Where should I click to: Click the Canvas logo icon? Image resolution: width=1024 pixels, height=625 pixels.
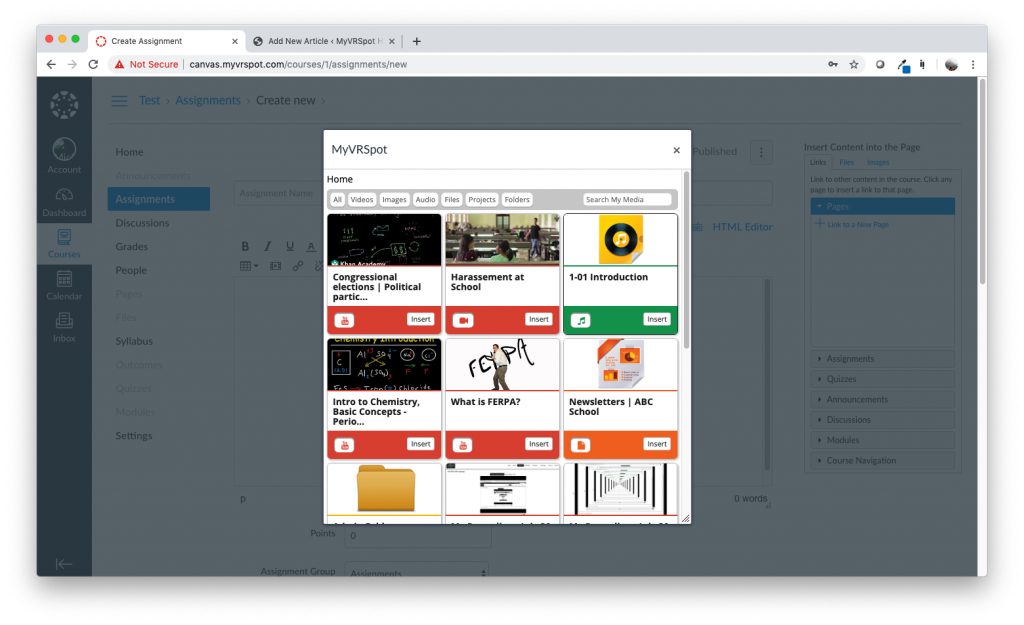click(x=64, y=105)
